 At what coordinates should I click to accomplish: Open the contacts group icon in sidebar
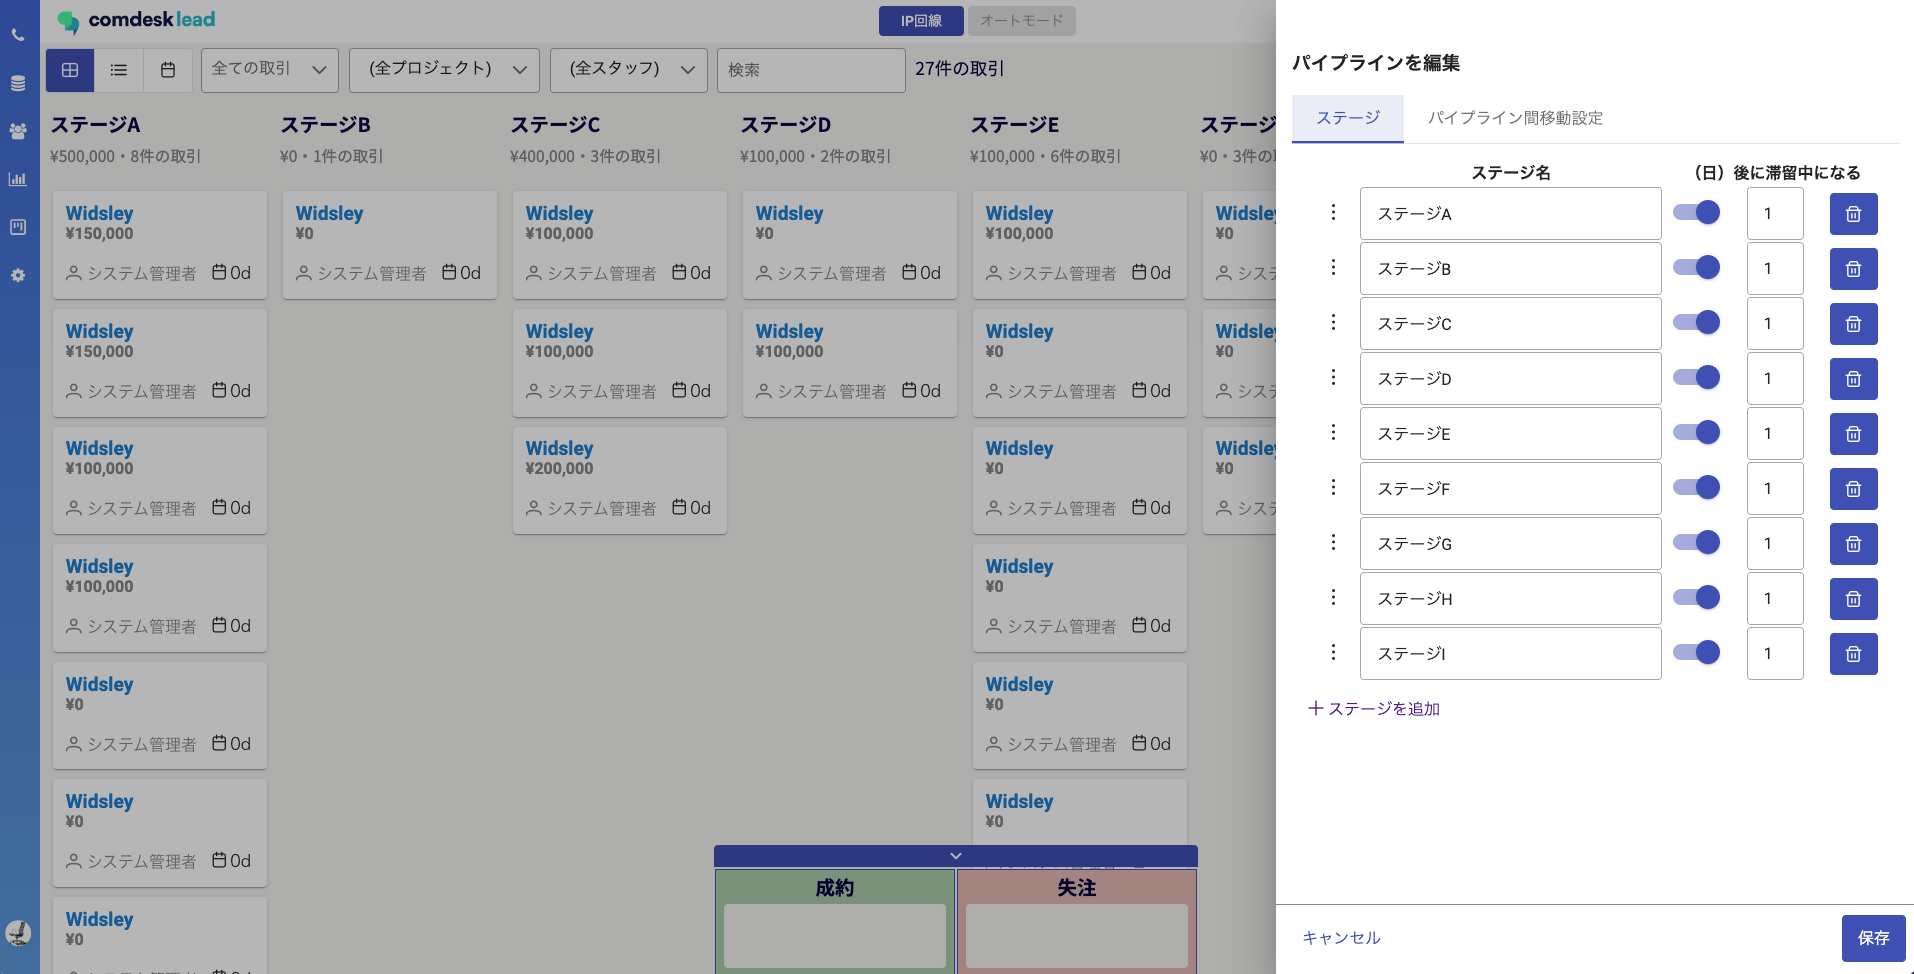coord(18,131)
